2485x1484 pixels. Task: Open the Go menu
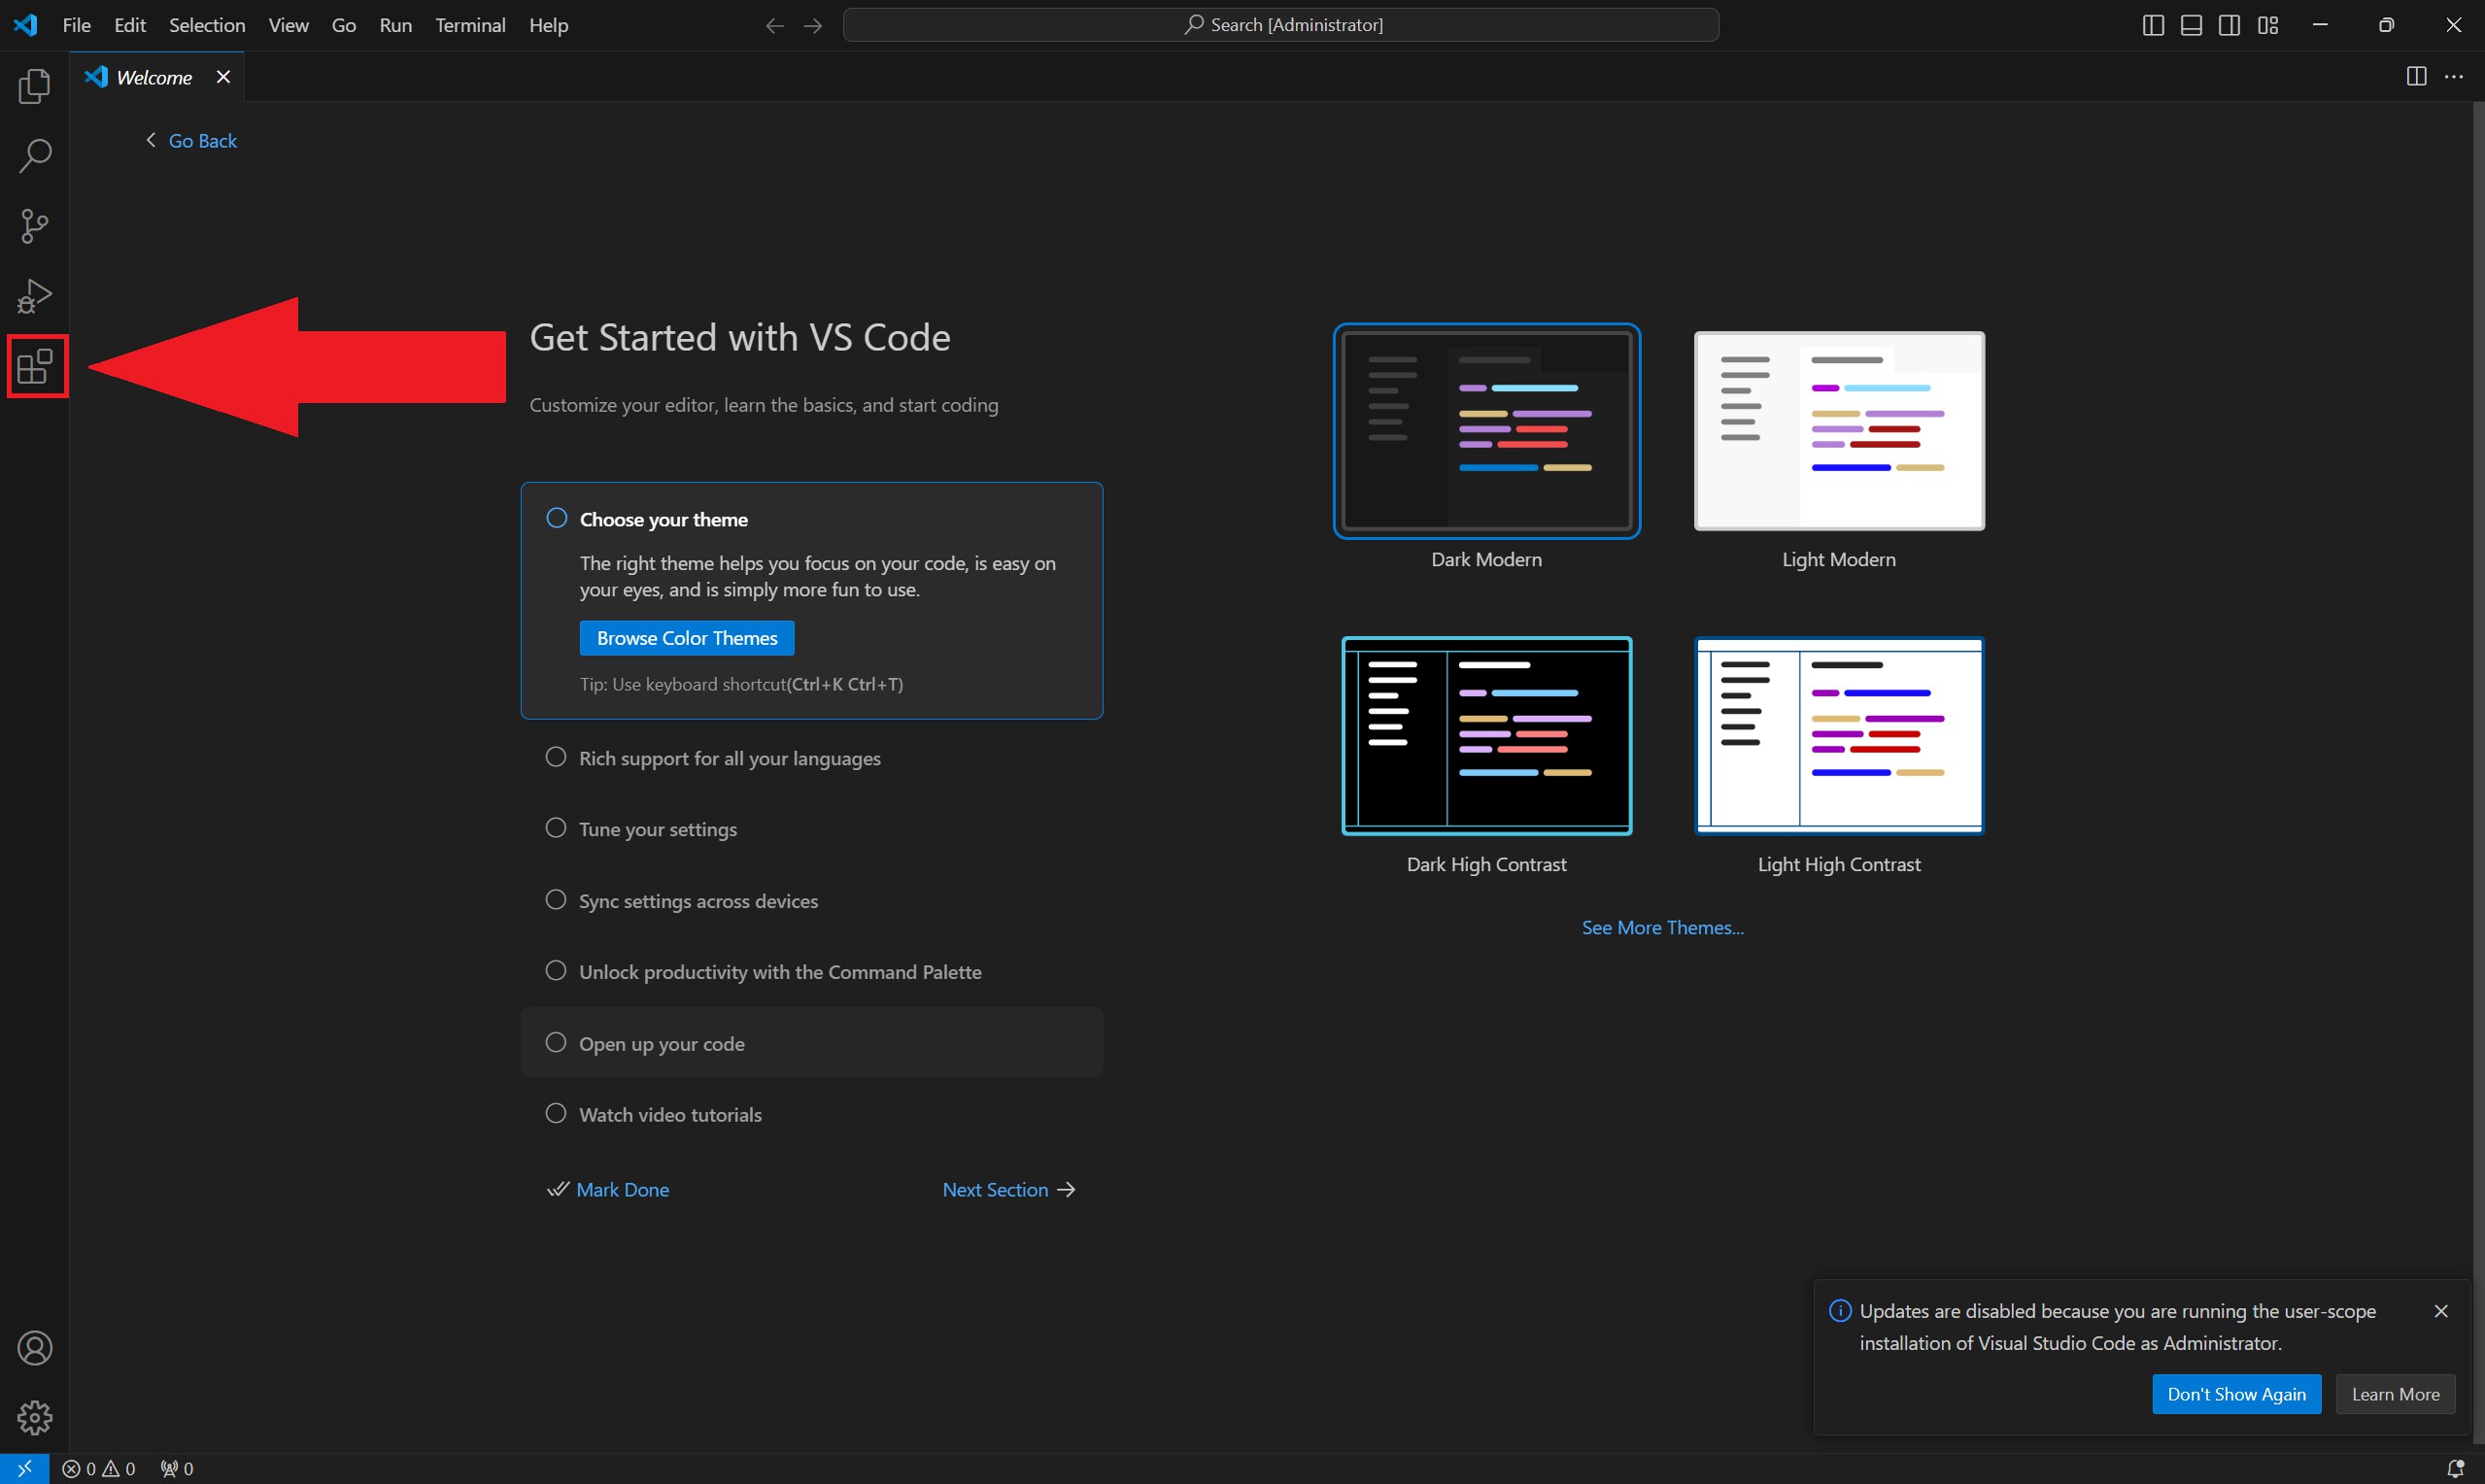pyautogui.click(x=343, y=25)
